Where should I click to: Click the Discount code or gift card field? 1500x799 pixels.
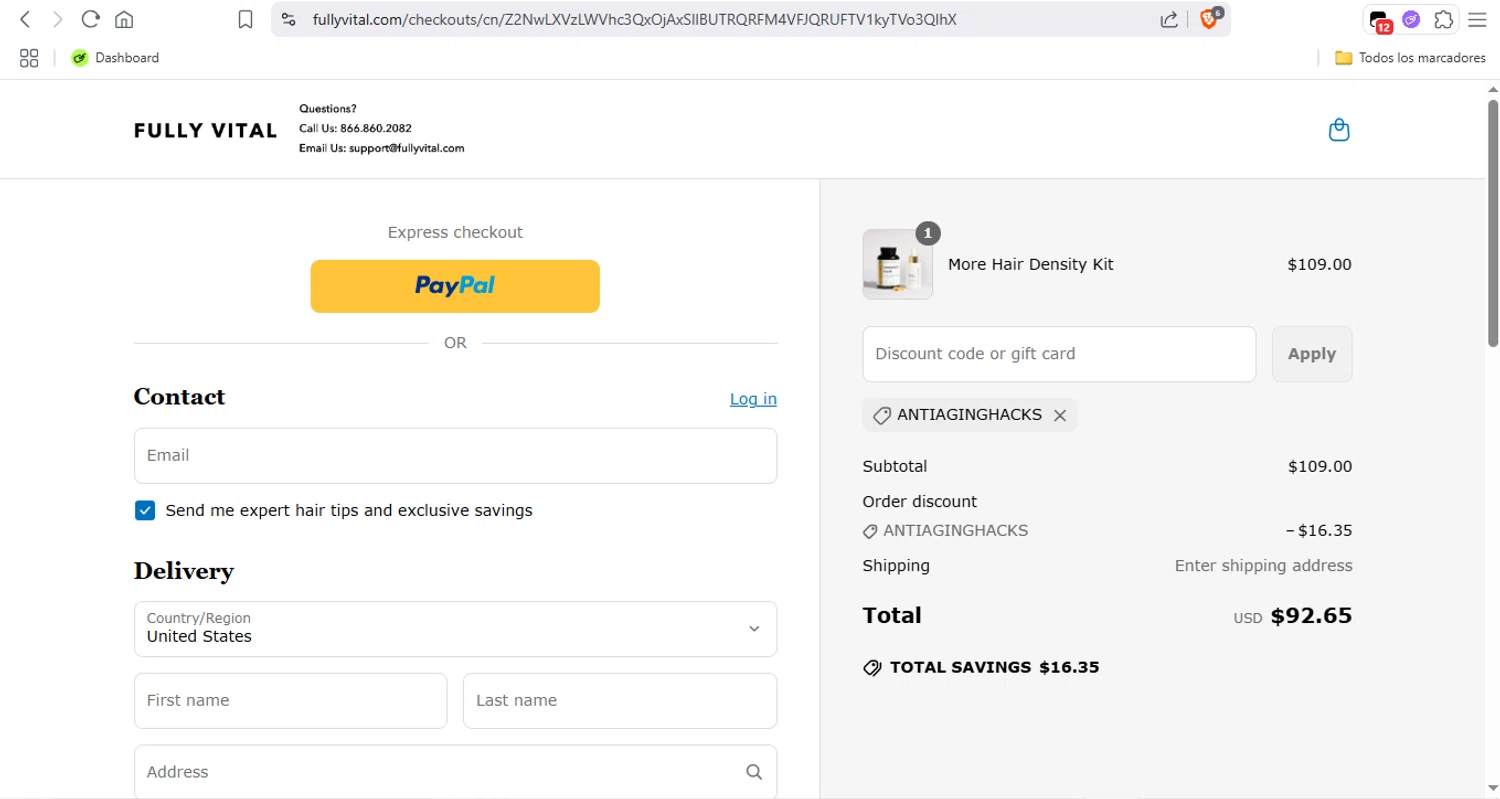click(x=1059, y=354)
